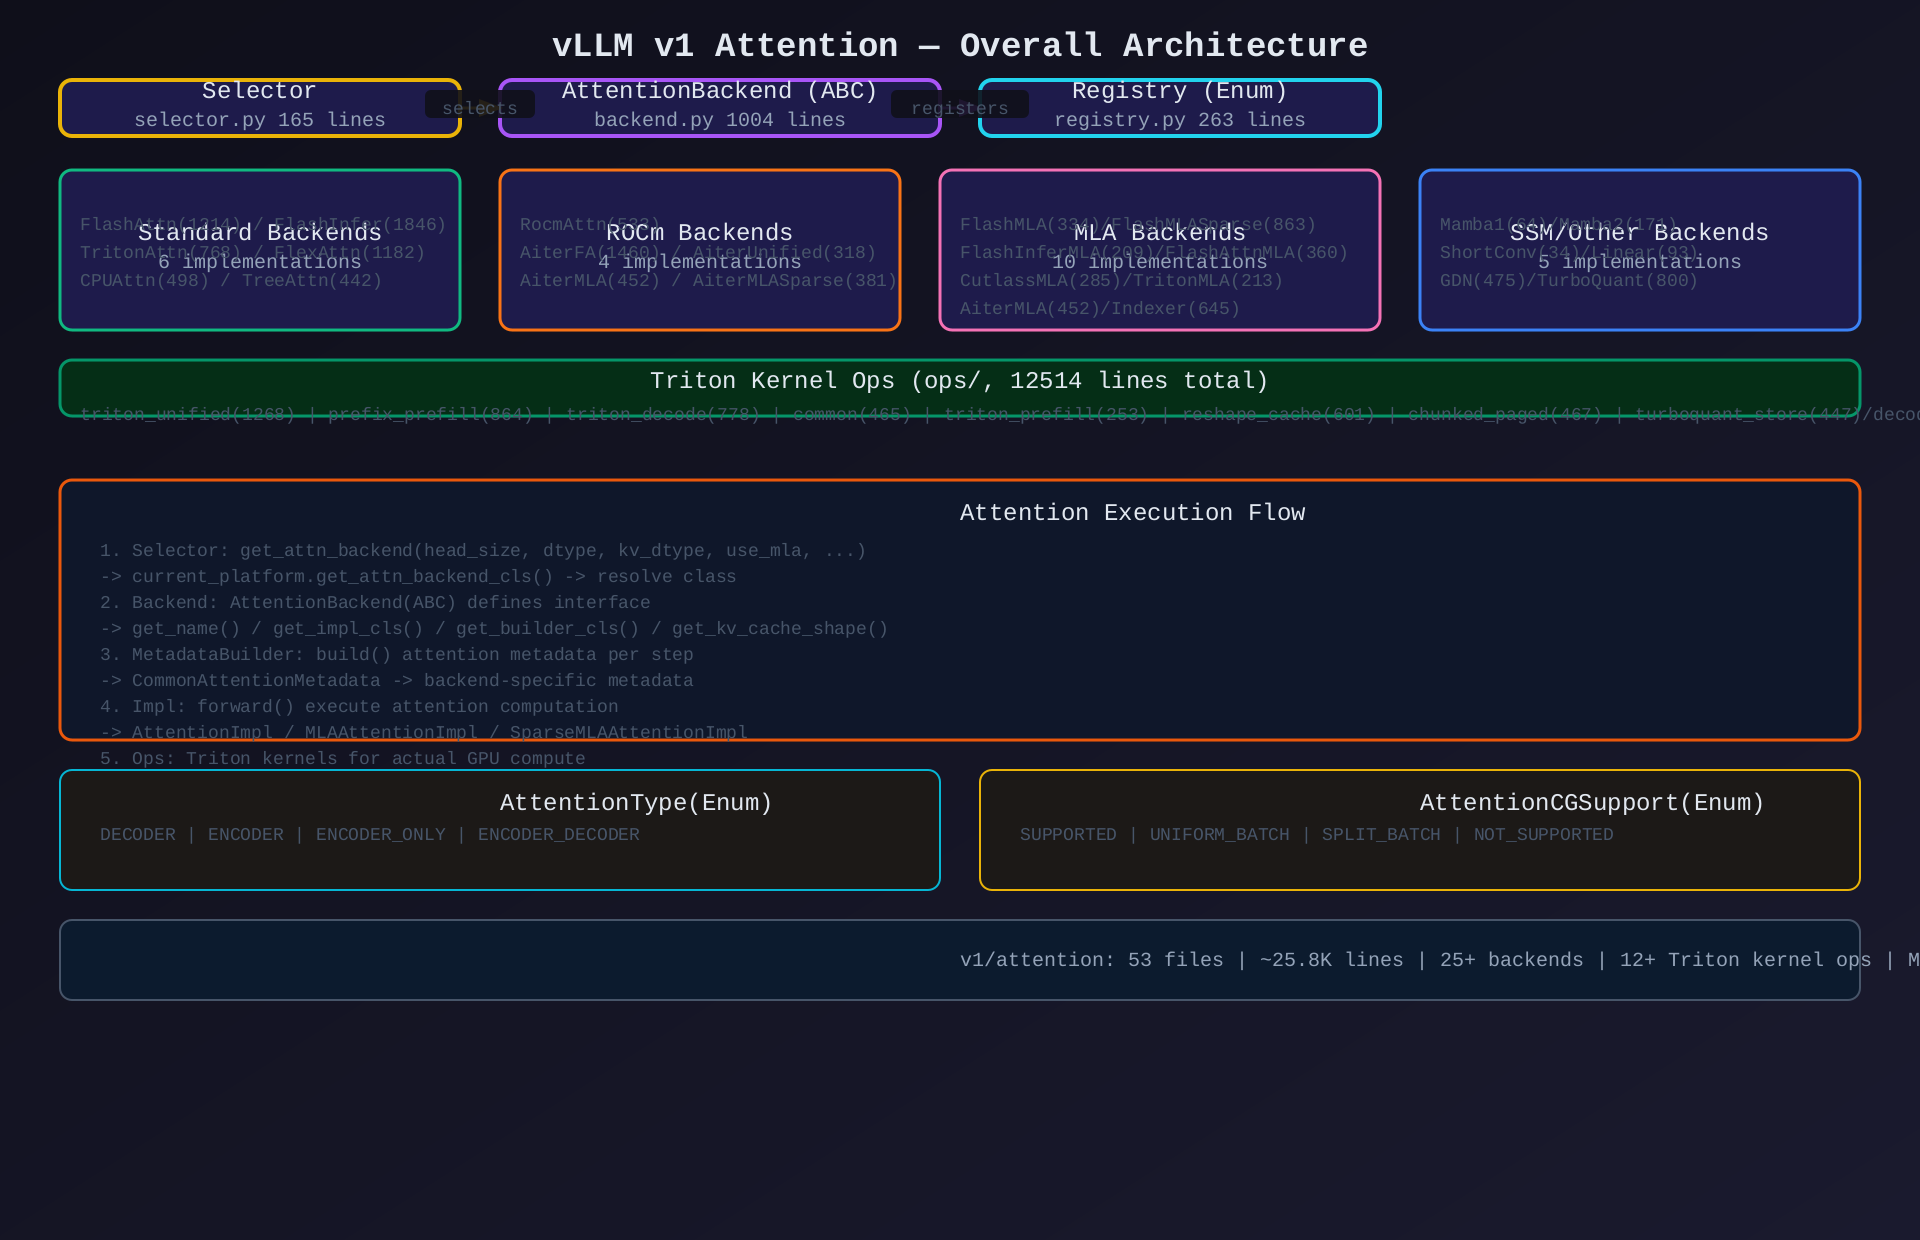Image resolution: width=1920 pixels, height=1240 pixels.
Task: Click the v1/attention summary stats footer
Action: [1400, 960]
